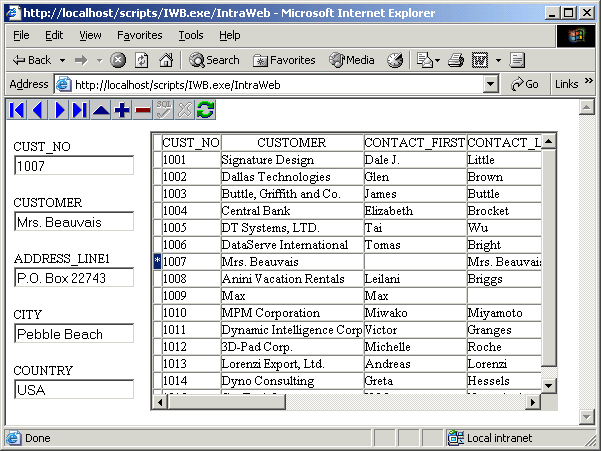Image resolution: width=601 pixels, height=451 pixels.
Task: Click the Discuss toolbar icon
Action: [517, 60]
